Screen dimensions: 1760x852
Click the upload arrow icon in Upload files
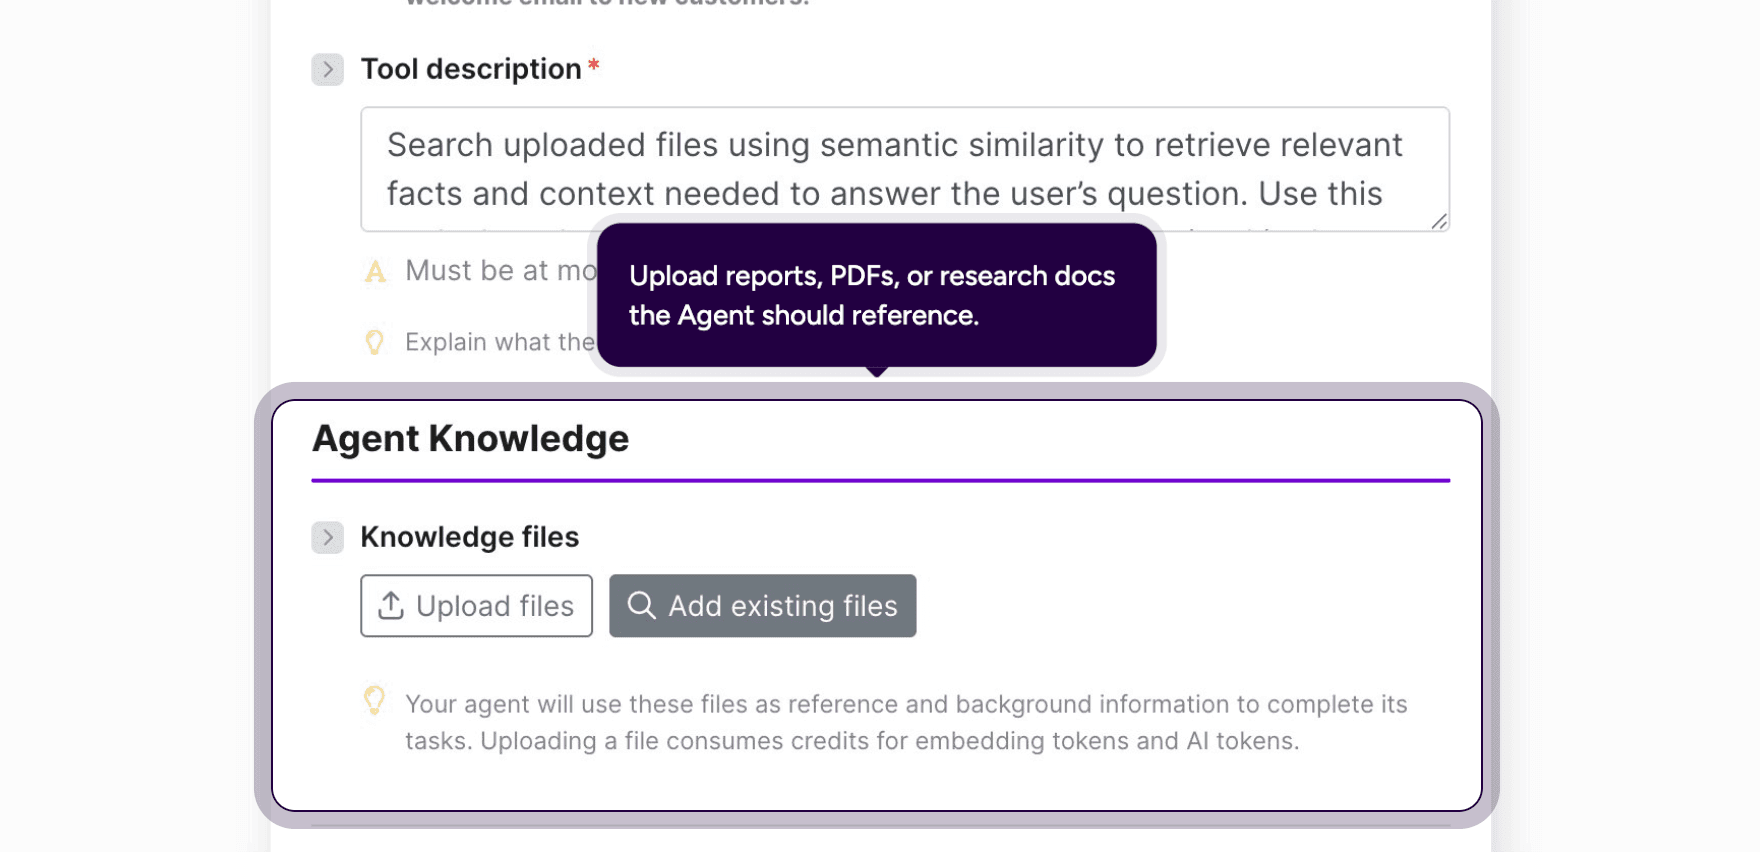(x=391, y=605)
